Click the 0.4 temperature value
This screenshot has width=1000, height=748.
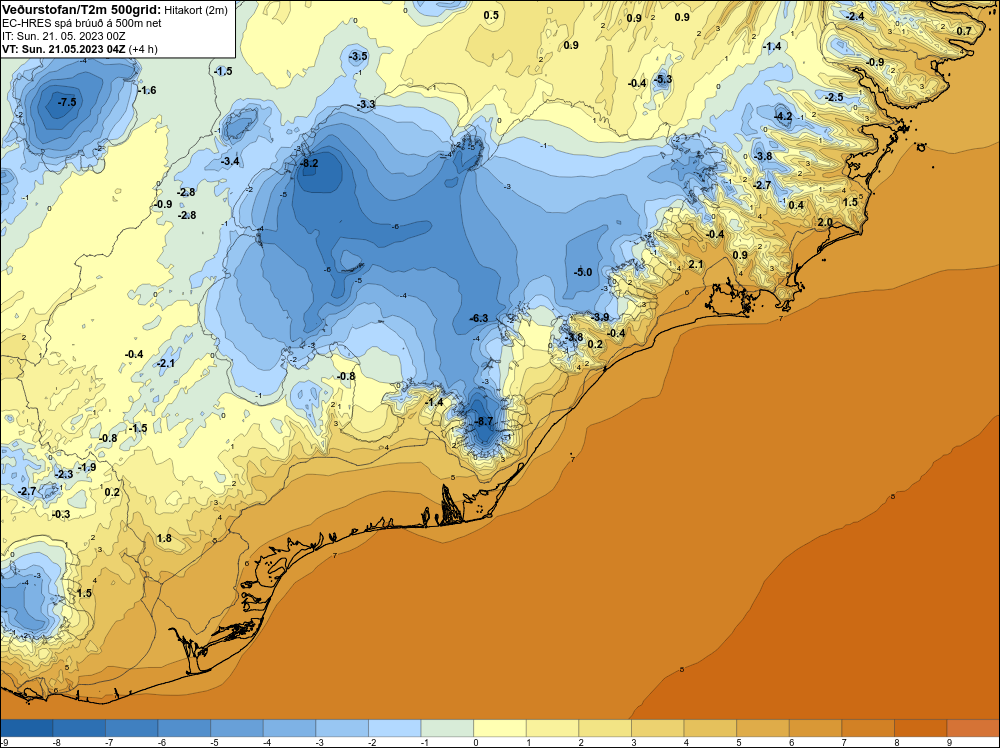[796, 205]
